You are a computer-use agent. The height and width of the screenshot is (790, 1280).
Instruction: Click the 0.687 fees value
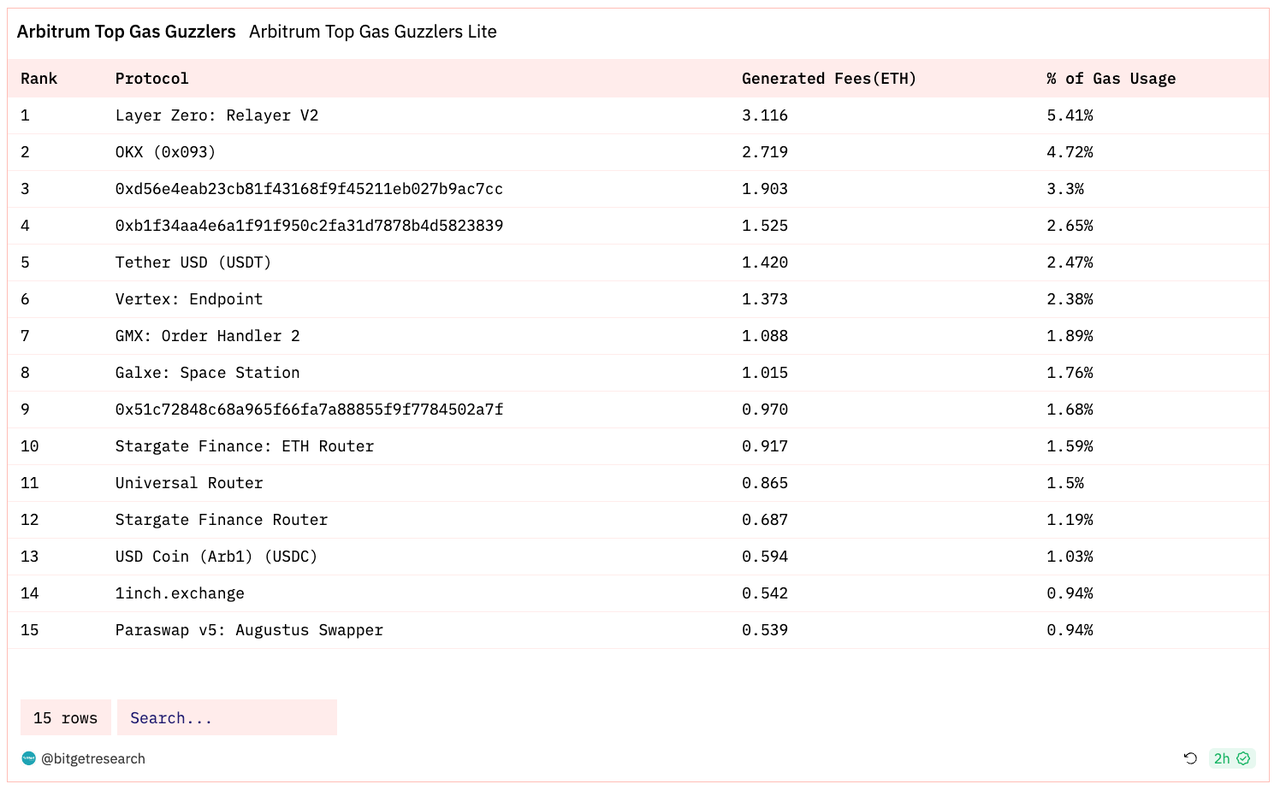[x=765, y=520]
